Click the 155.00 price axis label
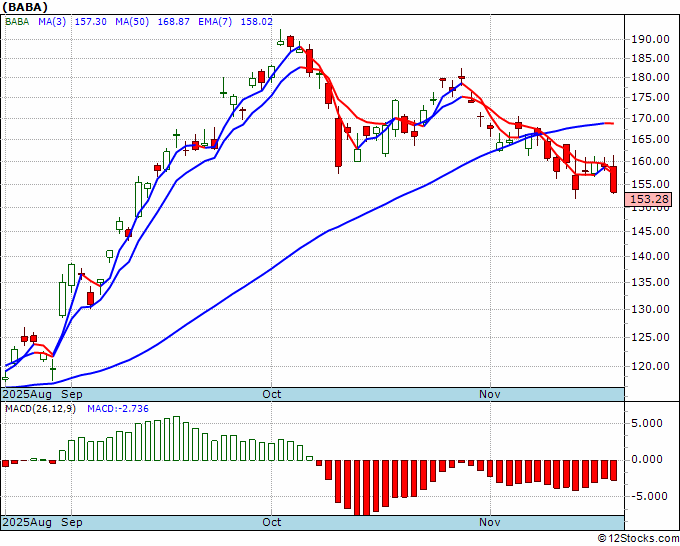 point(651,184)
